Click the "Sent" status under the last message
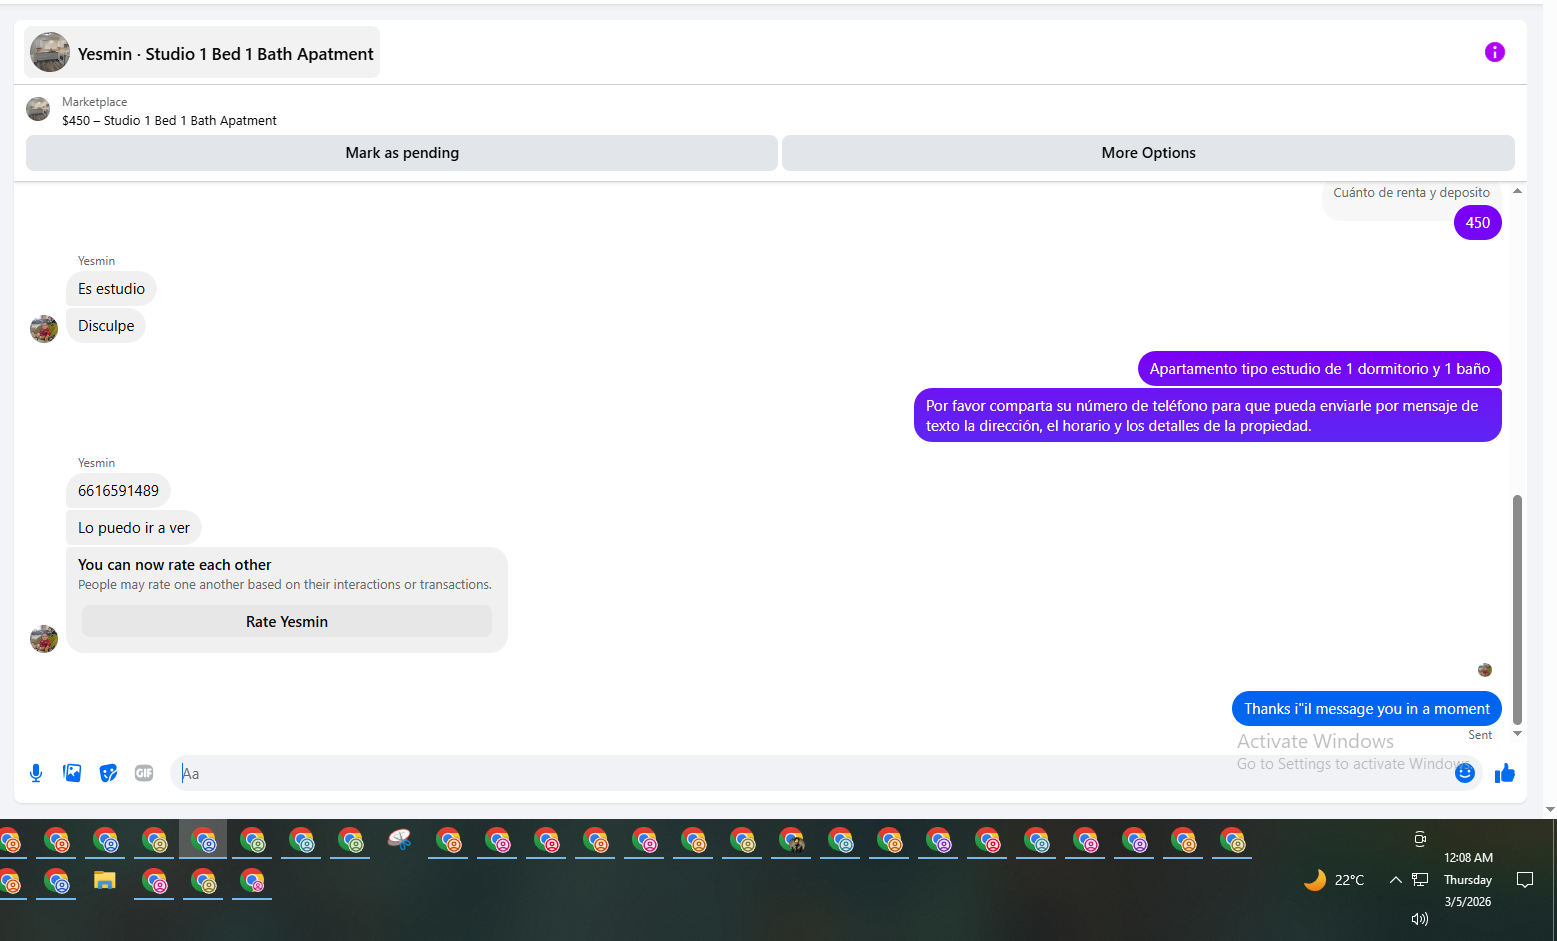This screenshot has height=941, width=1557. (x=1480, y=735)
